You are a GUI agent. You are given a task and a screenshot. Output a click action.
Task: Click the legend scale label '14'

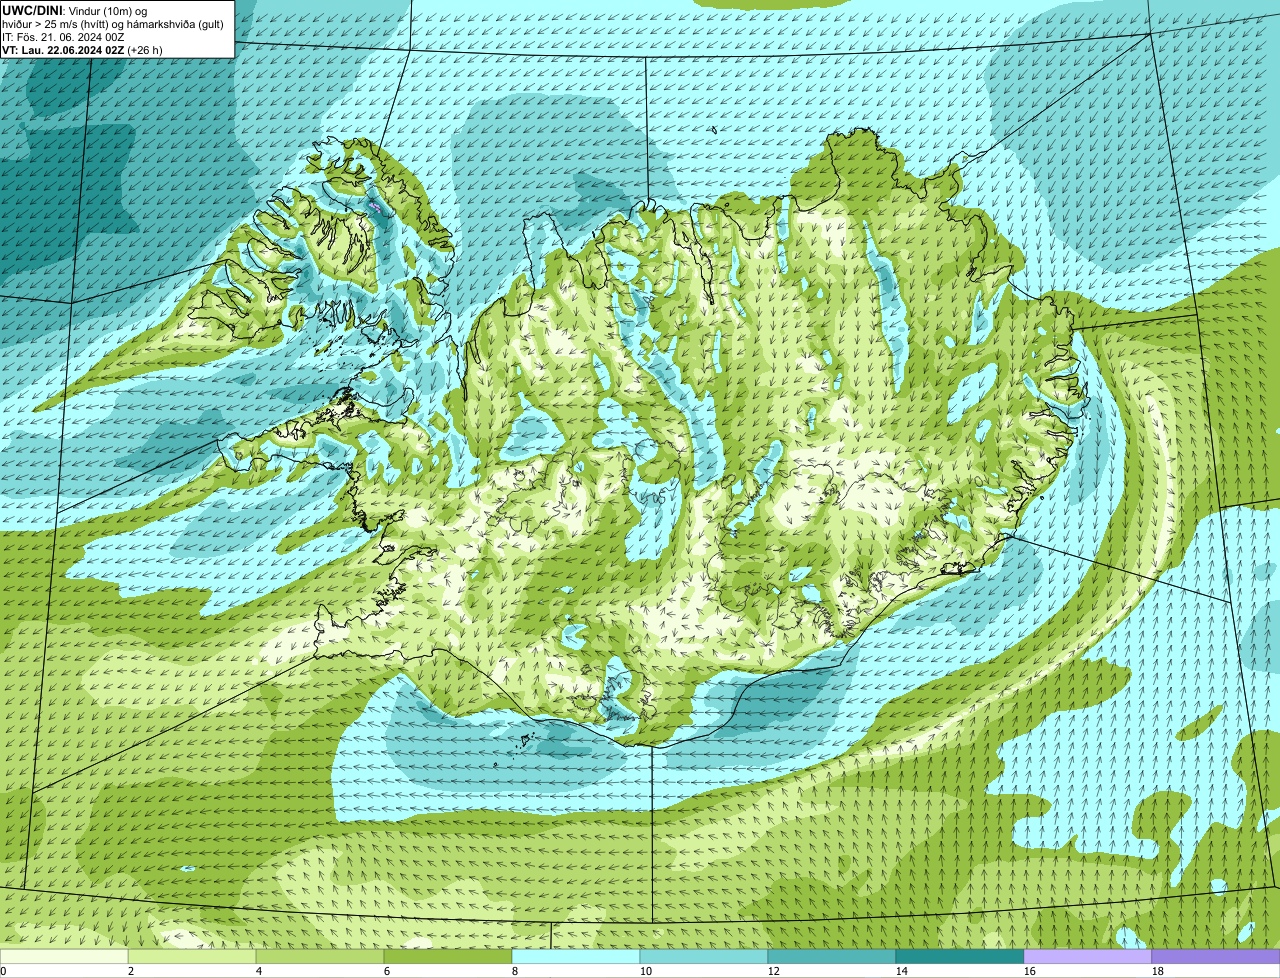(902, 971)
